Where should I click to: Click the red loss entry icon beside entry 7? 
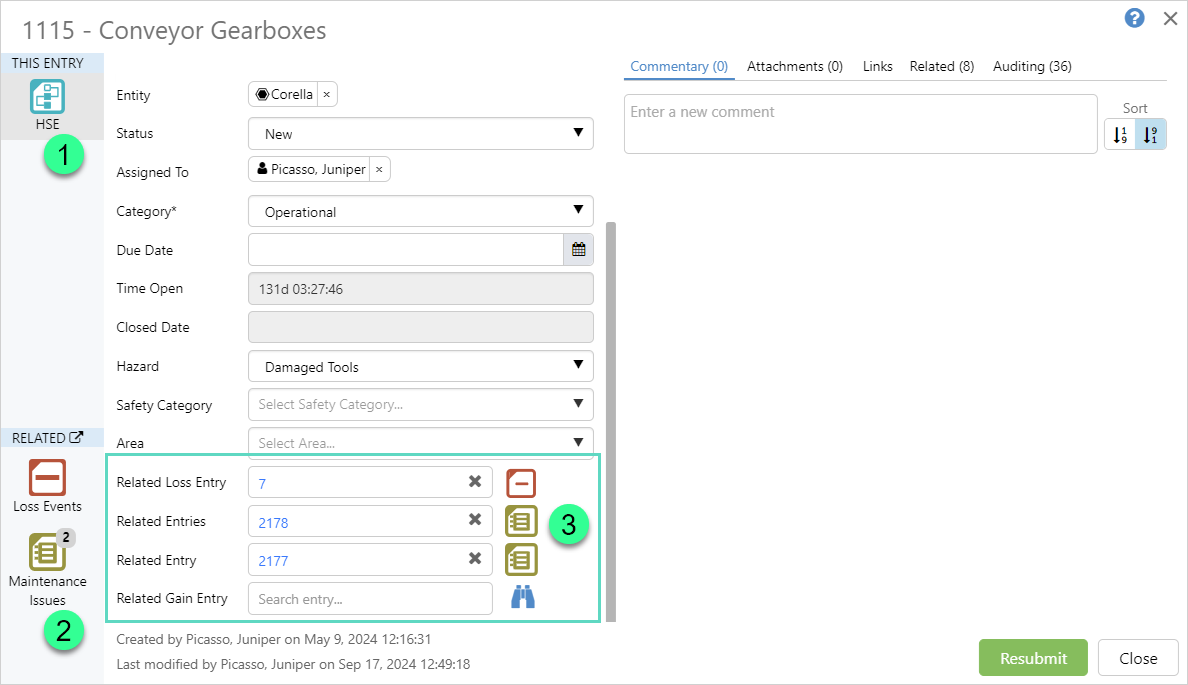pos(521,483)
